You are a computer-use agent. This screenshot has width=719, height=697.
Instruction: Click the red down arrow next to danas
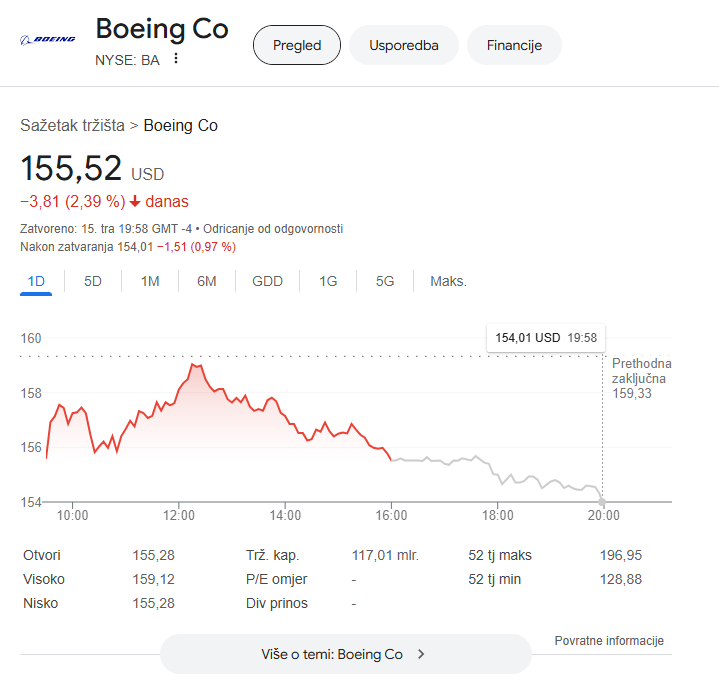tap(135, 201)
